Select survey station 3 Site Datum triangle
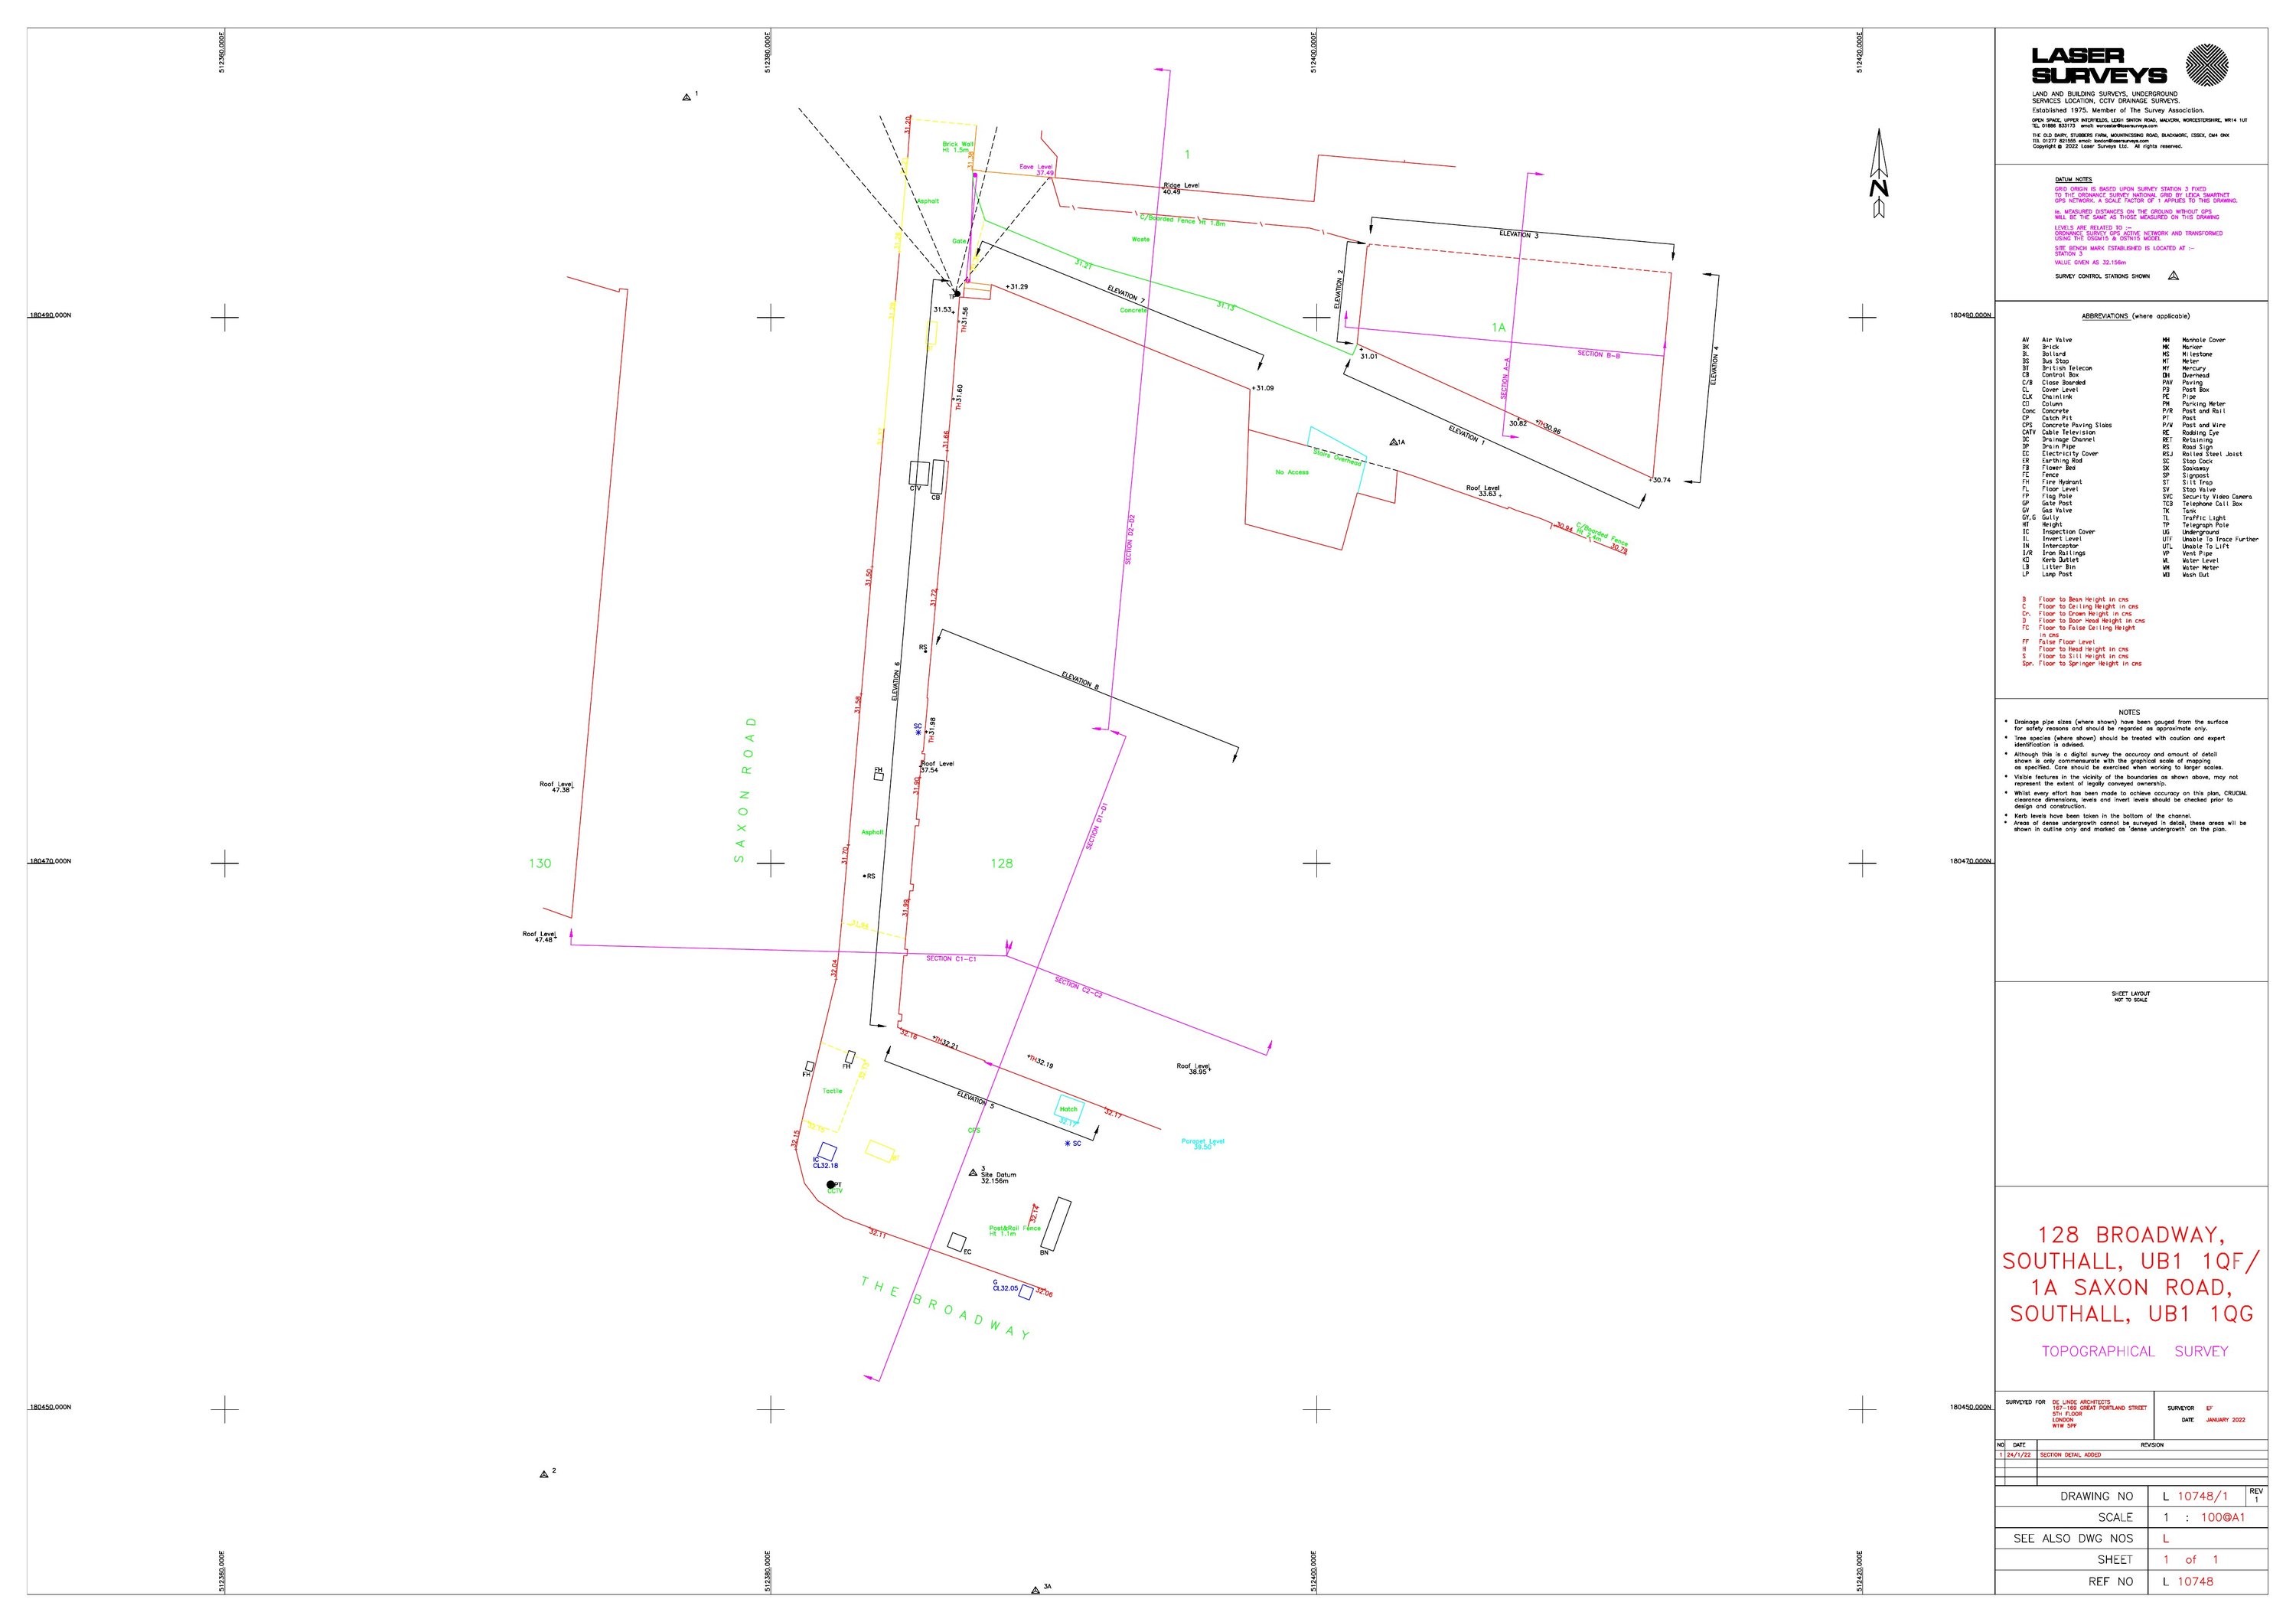 point(973,1172)
